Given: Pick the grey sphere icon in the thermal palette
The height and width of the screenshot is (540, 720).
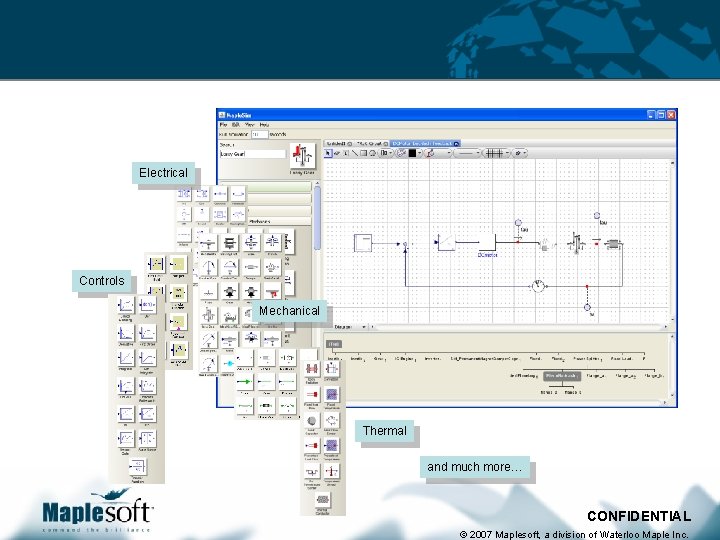Looking at the screenshot, I should (311, 421).
